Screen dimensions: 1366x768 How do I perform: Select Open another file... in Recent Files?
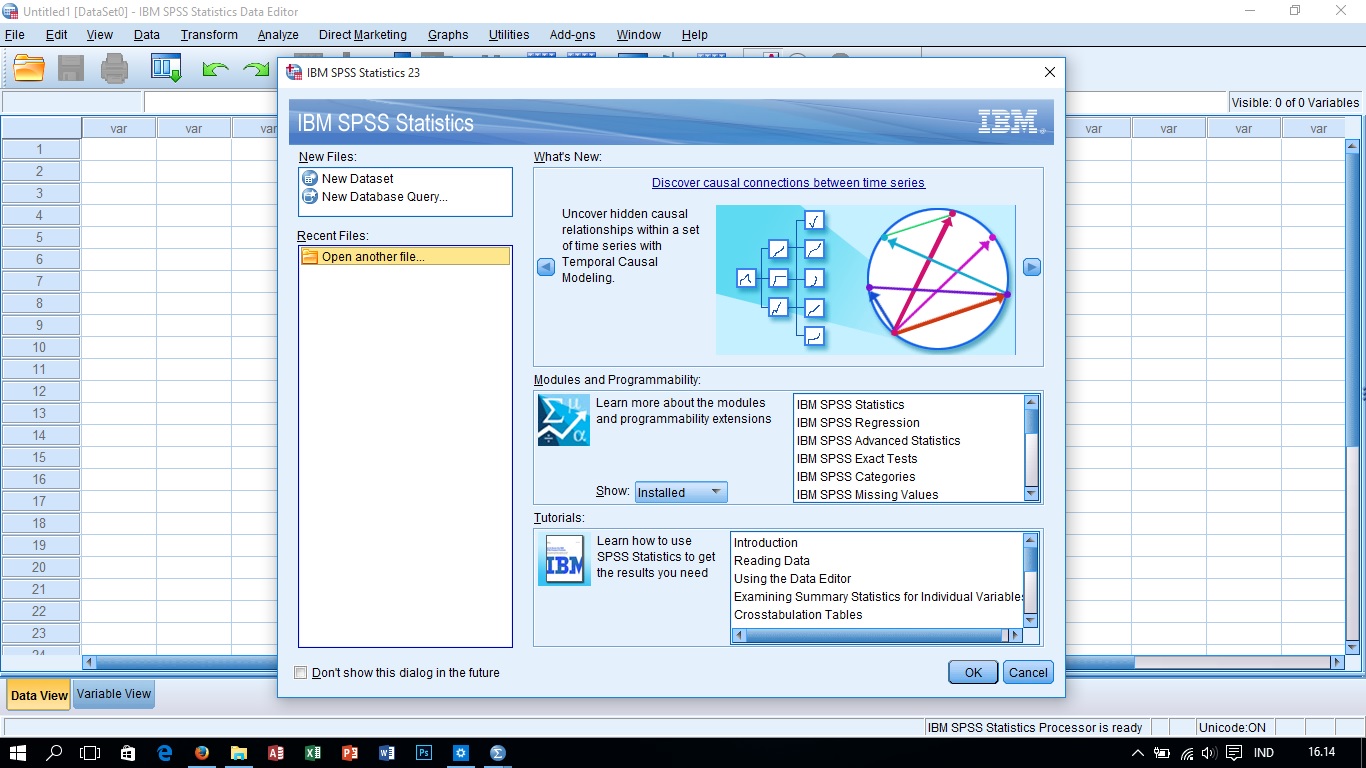(x=405, y=257)
